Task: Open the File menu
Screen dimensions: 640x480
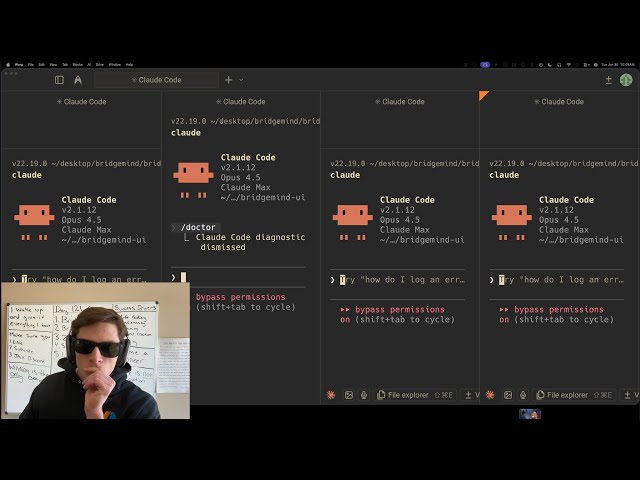Action: click(x=31, y=64)
